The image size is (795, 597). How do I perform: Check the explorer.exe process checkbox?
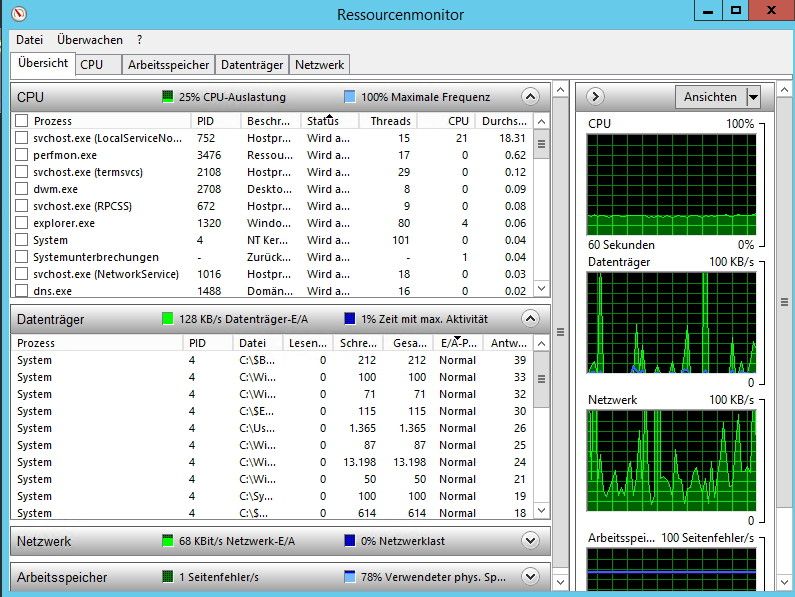click(21, 223)
